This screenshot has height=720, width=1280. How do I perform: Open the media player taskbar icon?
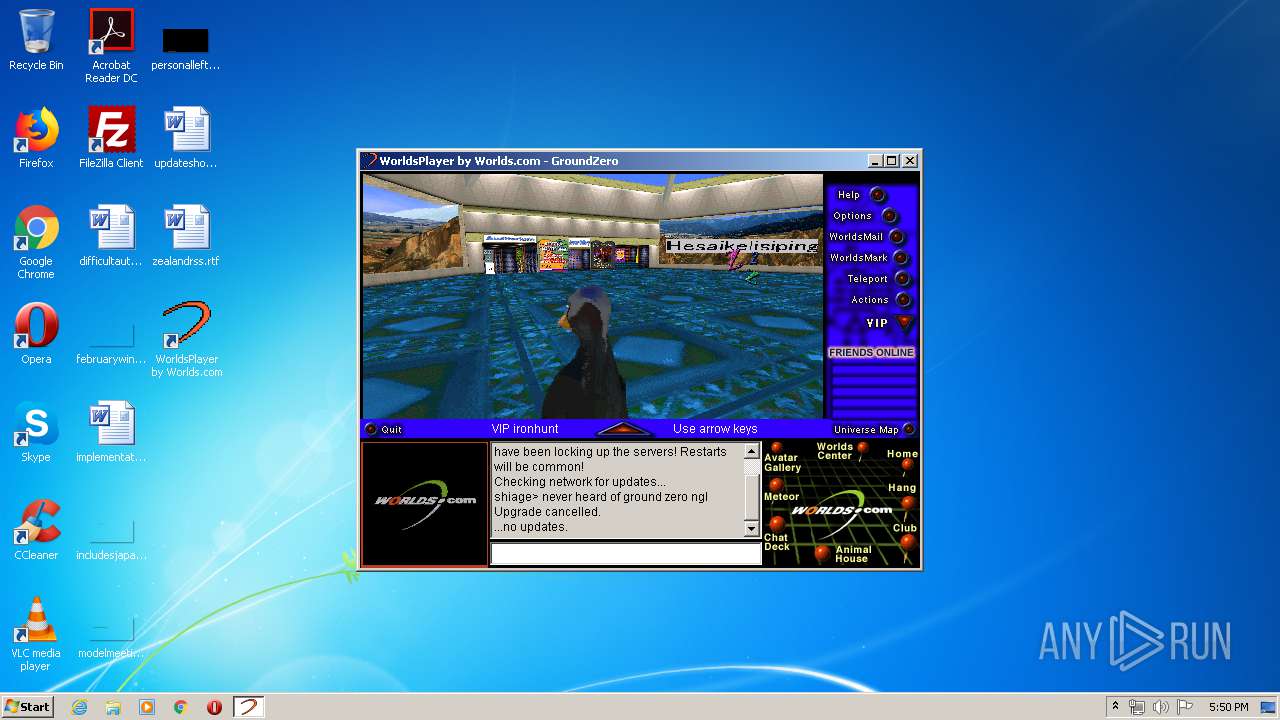coord(147,707)
